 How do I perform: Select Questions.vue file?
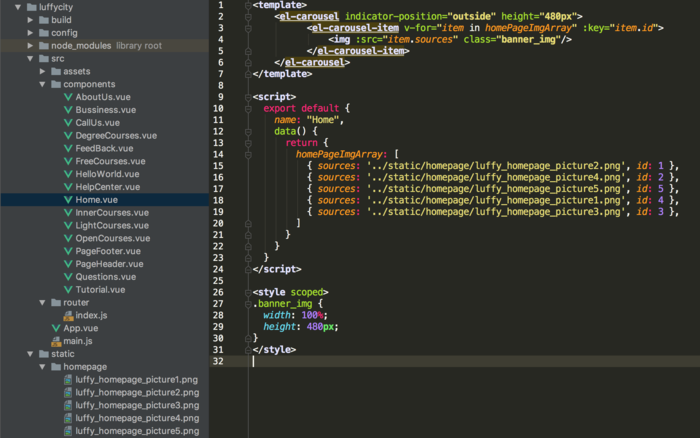[105, 277]
